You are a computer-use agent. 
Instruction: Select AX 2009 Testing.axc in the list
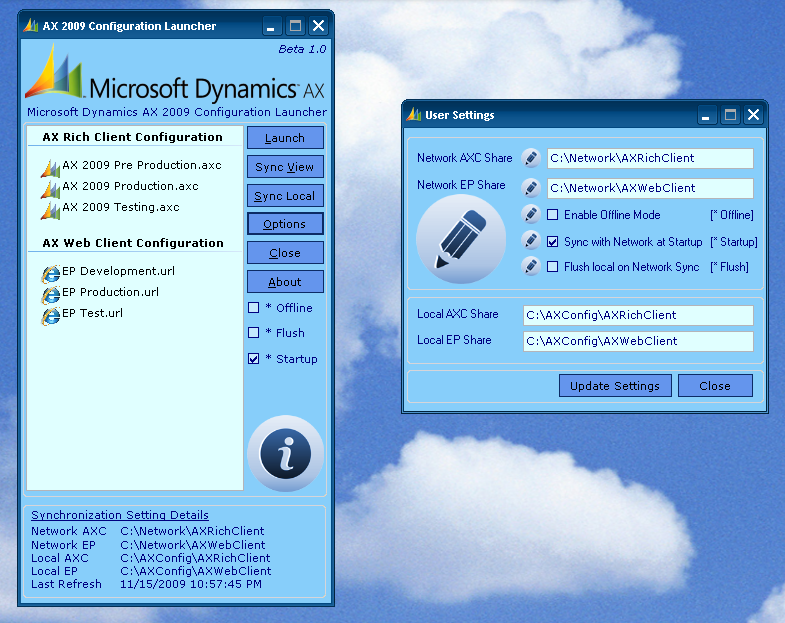point(121,207)
